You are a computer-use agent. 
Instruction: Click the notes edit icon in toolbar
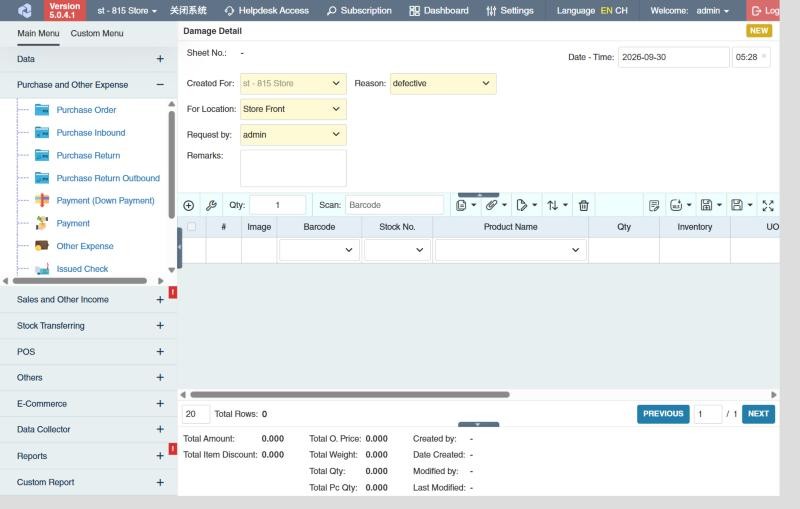click(654, 205)
